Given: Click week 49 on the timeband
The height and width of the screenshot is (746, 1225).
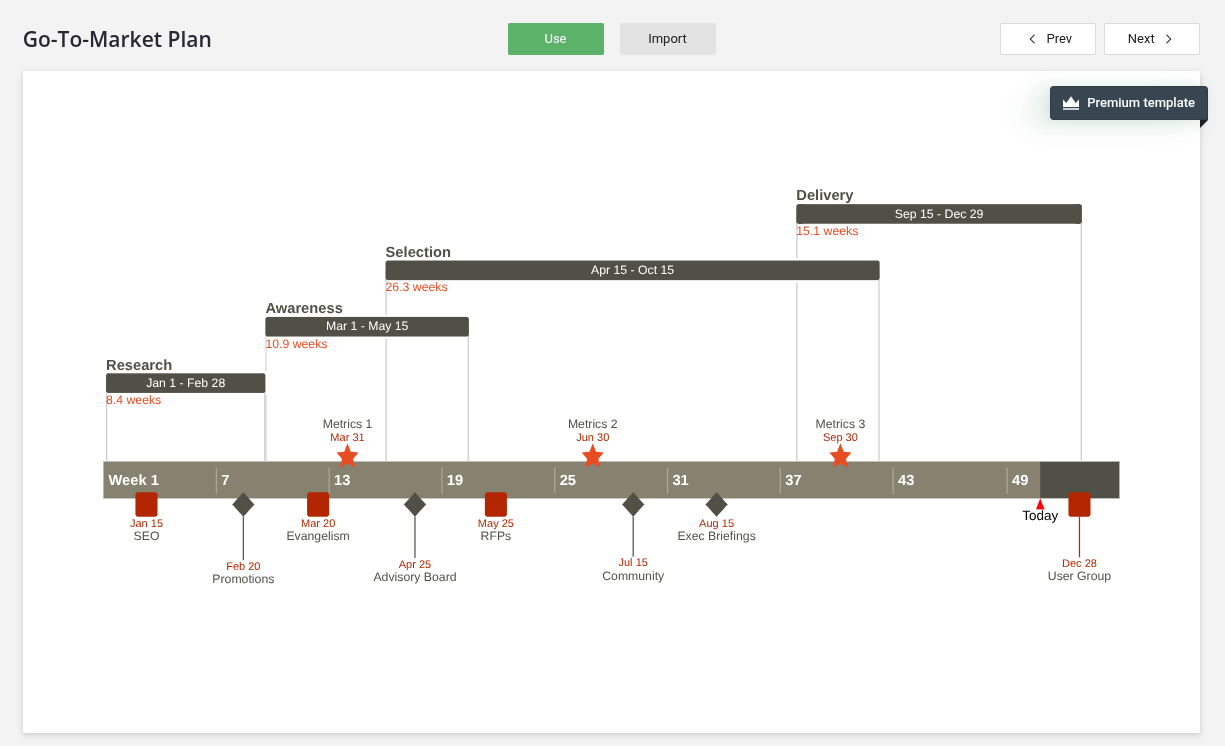Looking at the screenshot, I should point(1020,480).
